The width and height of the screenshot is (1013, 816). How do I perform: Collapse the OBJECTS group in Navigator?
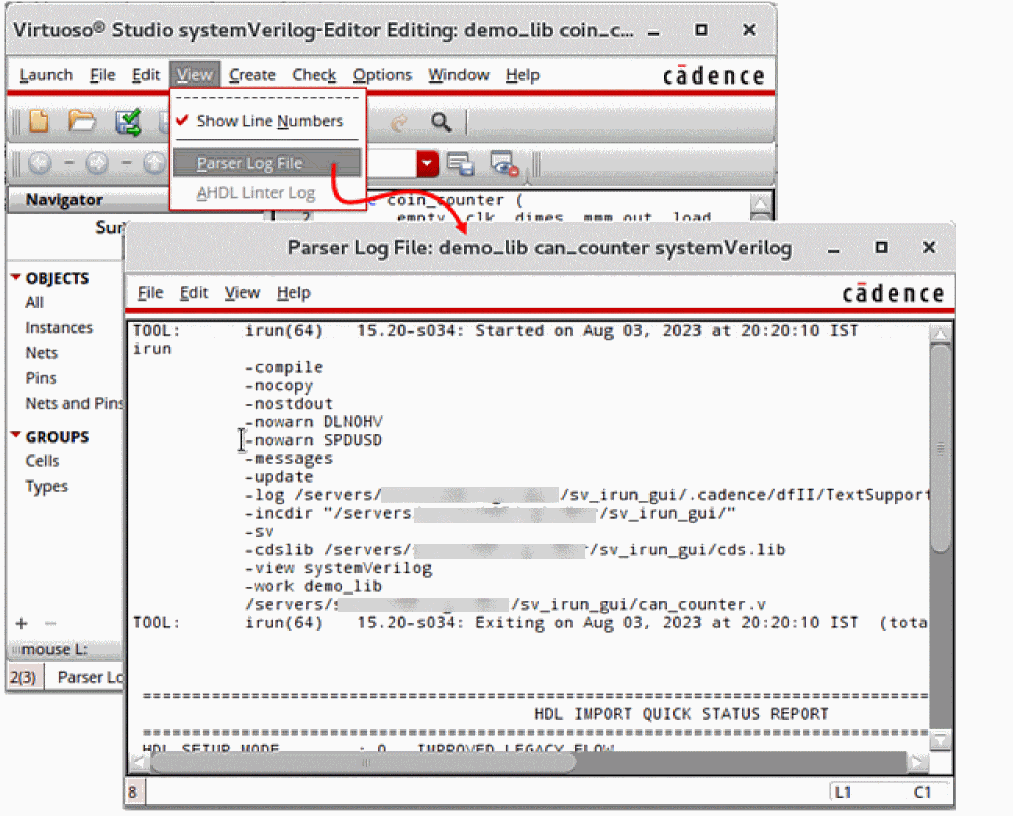tap(16, 277)
